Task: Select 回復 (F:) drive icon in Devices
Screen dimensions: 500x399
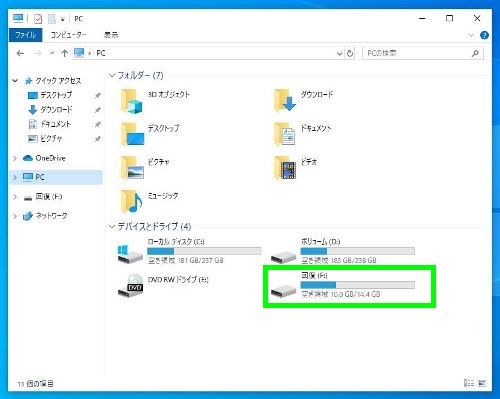Action: (283, 291)
